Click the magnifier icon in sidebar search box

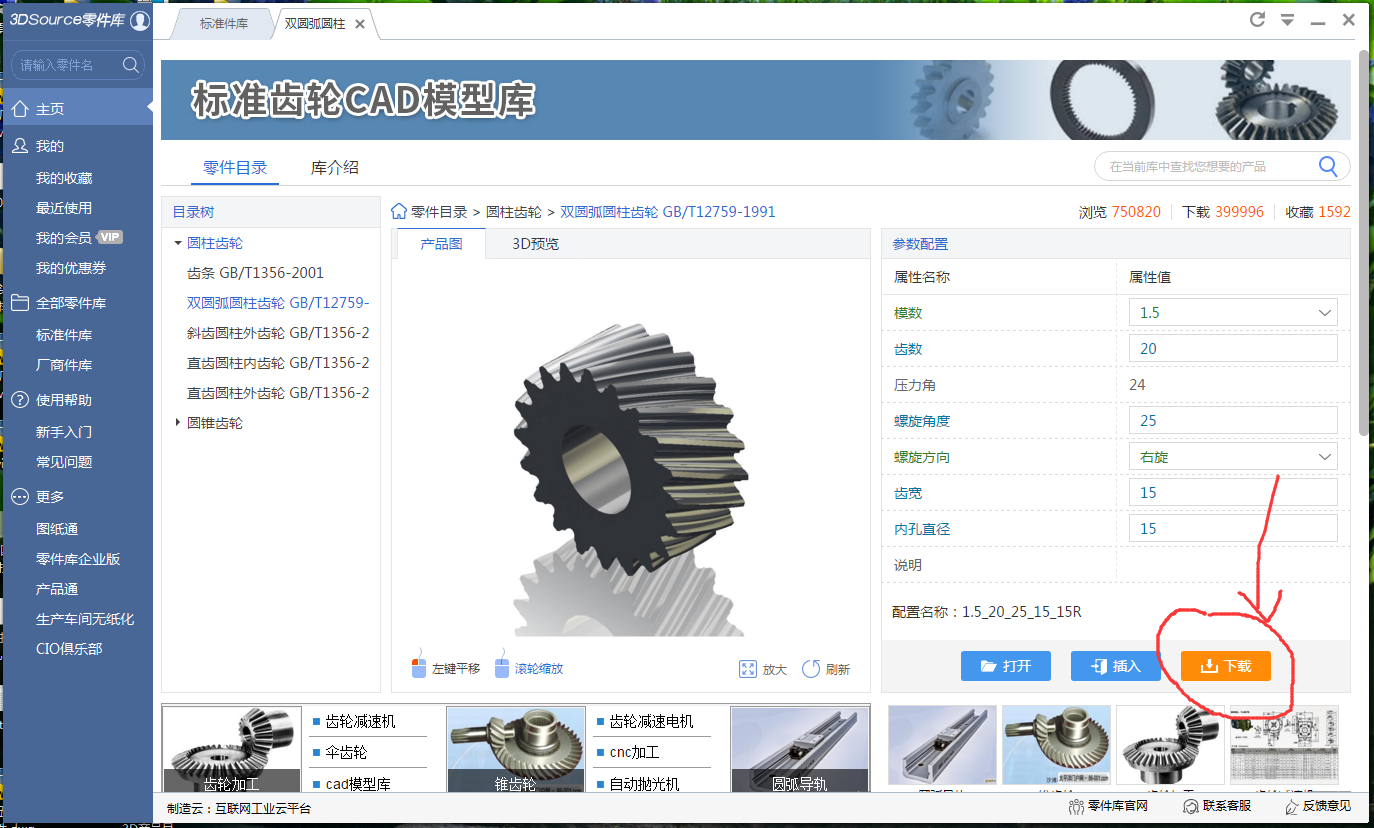click(x=130, y=65)
